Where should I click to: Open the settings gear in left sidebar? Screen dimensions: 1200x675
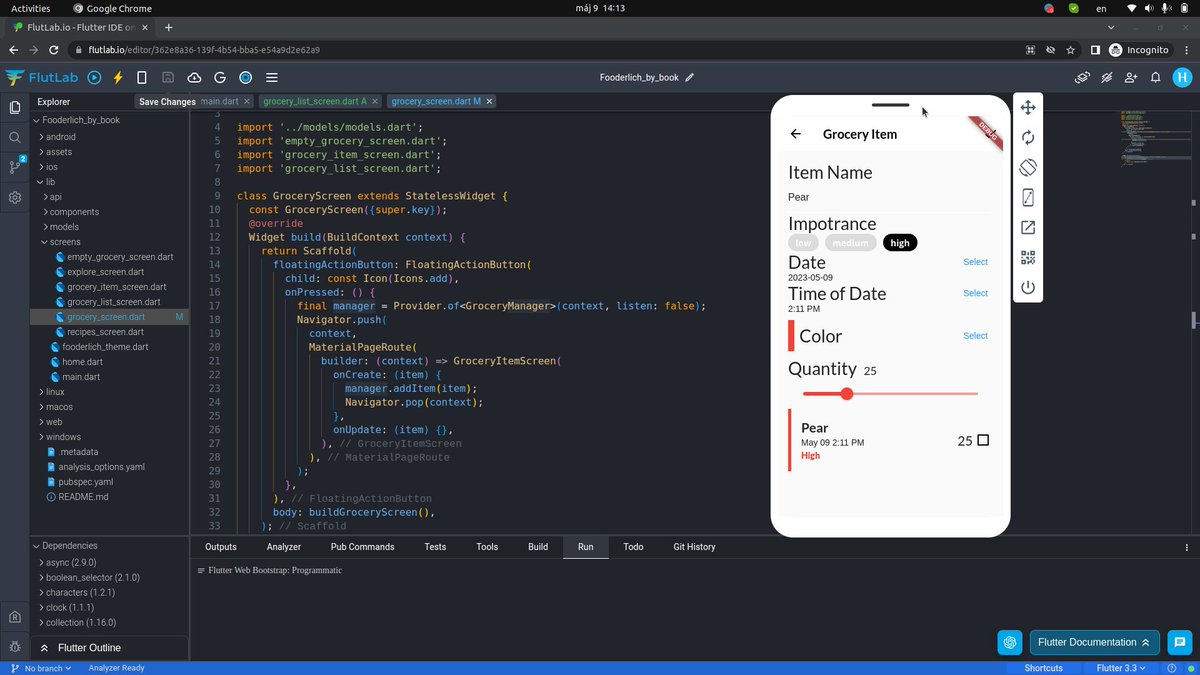point(15,198)
